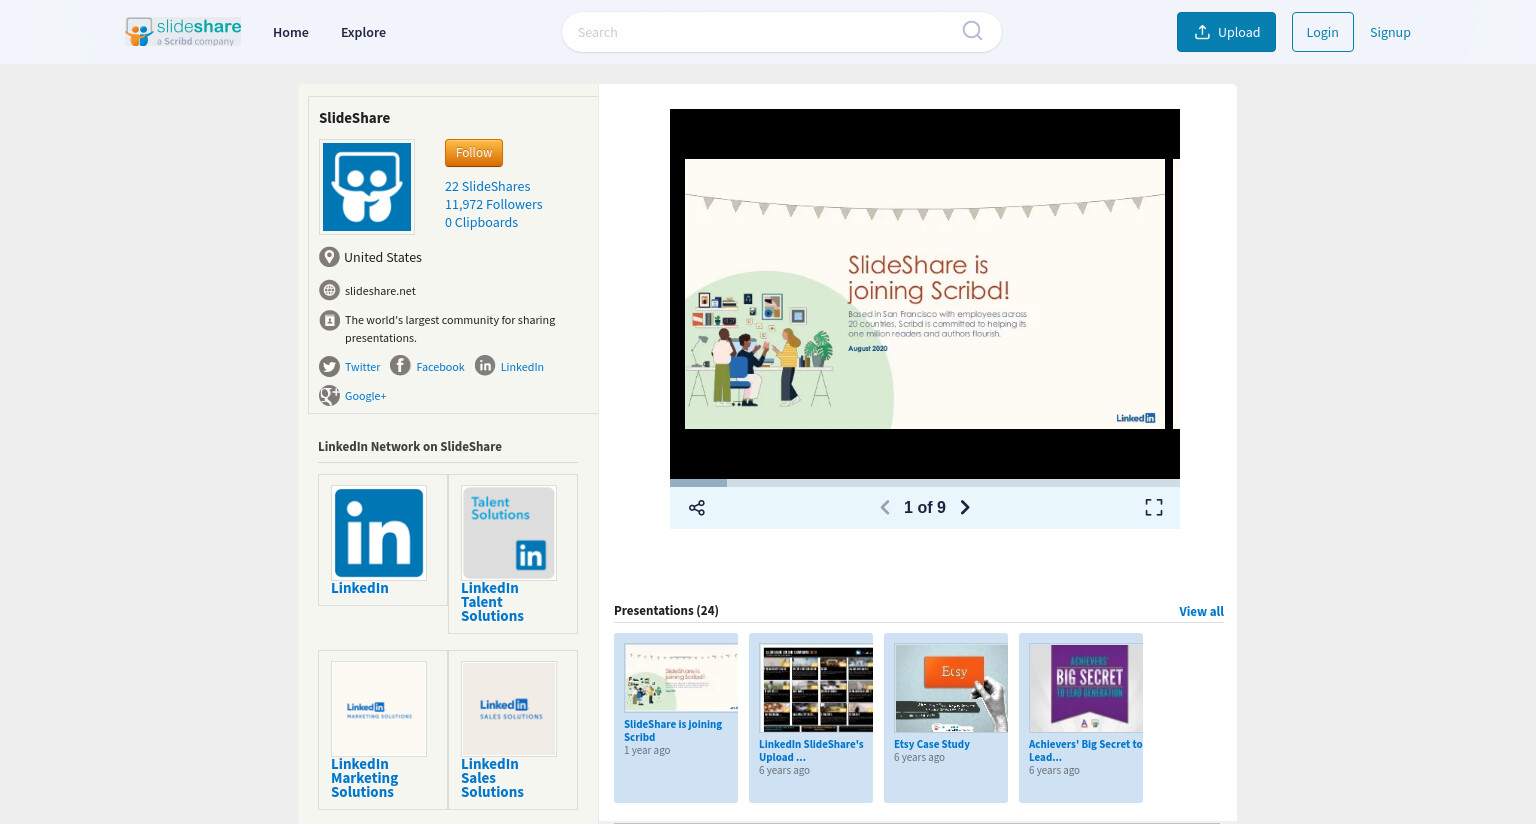
Task: Click the location pin icon
Action: point(329,257)
